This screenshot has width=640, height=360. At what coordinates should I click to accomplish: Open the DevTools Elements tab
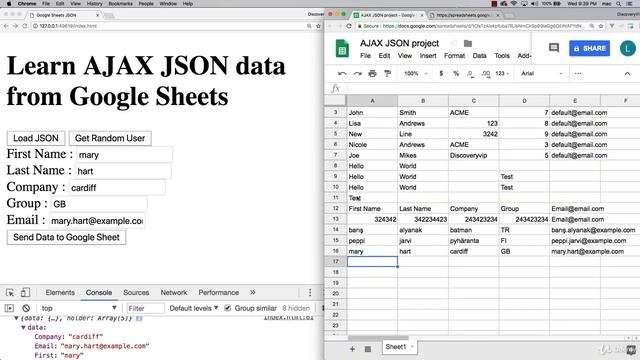60,293
